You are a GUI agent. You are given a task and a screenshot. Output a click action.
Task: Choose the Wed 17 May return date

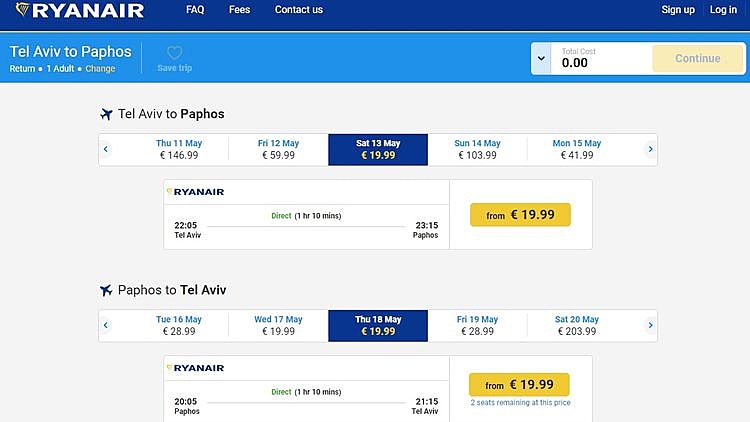(278, 325)
